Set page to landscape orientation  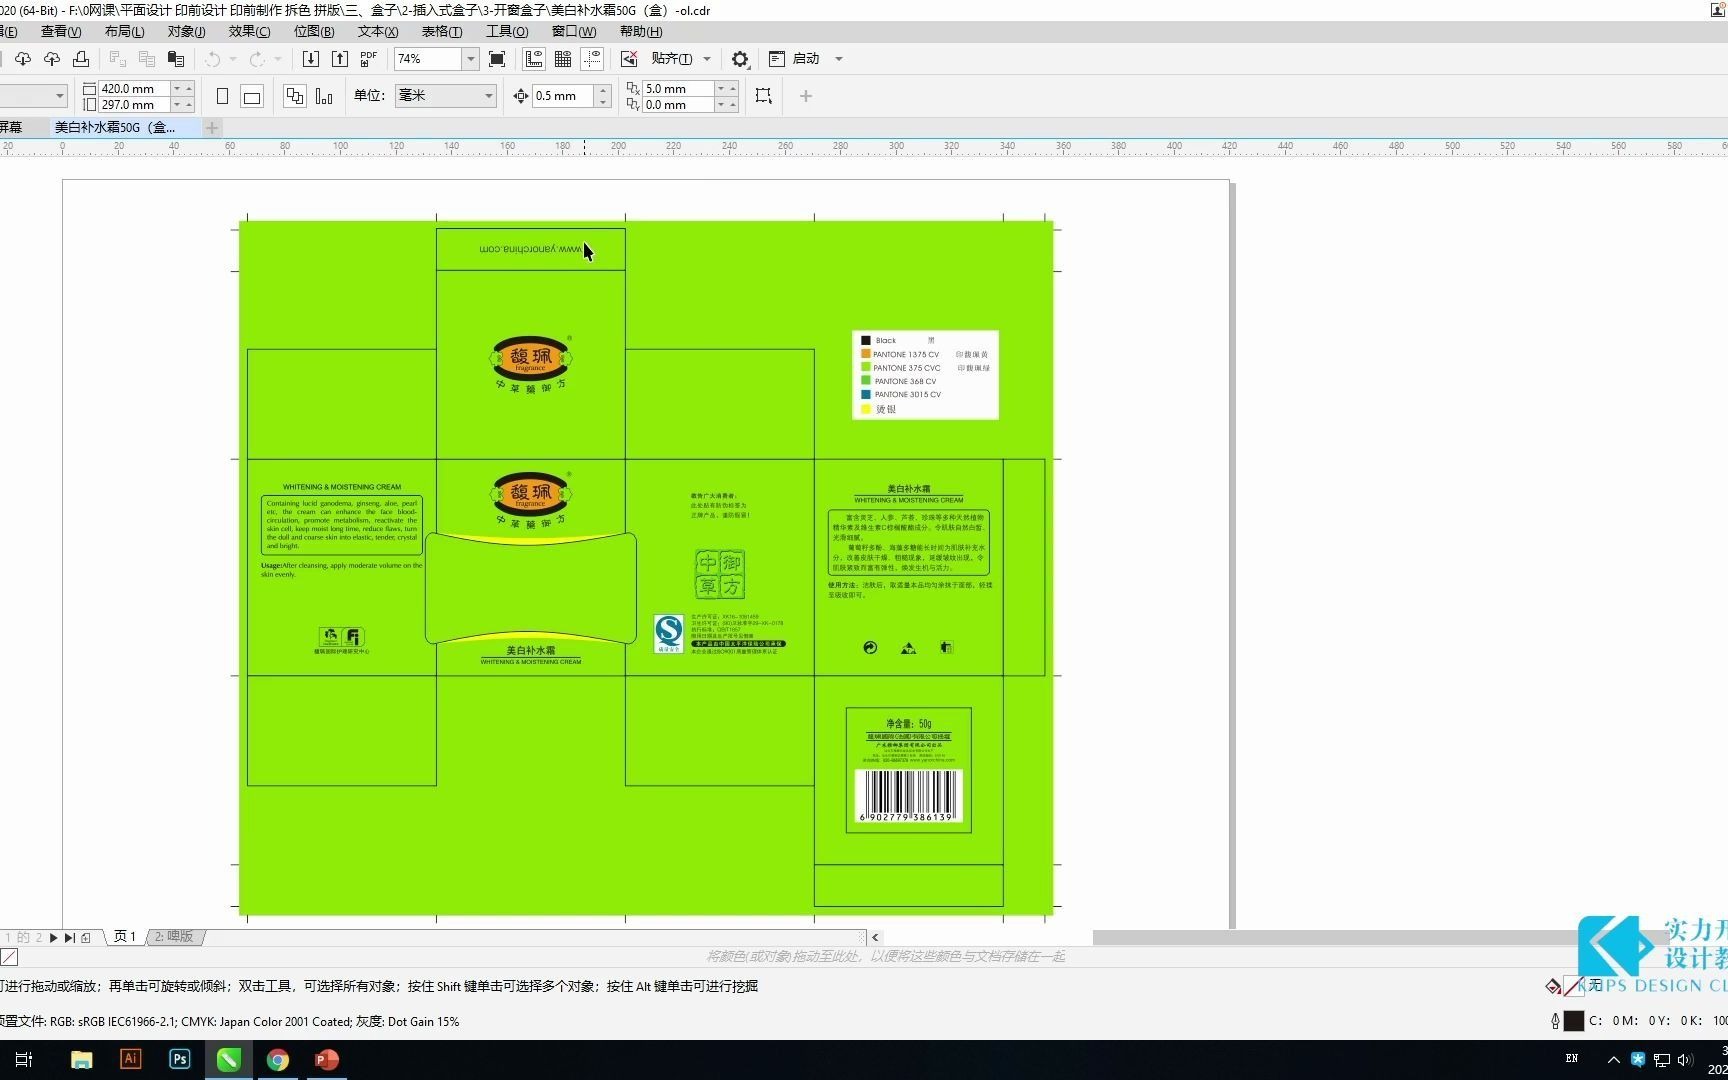tap(252, 96)
